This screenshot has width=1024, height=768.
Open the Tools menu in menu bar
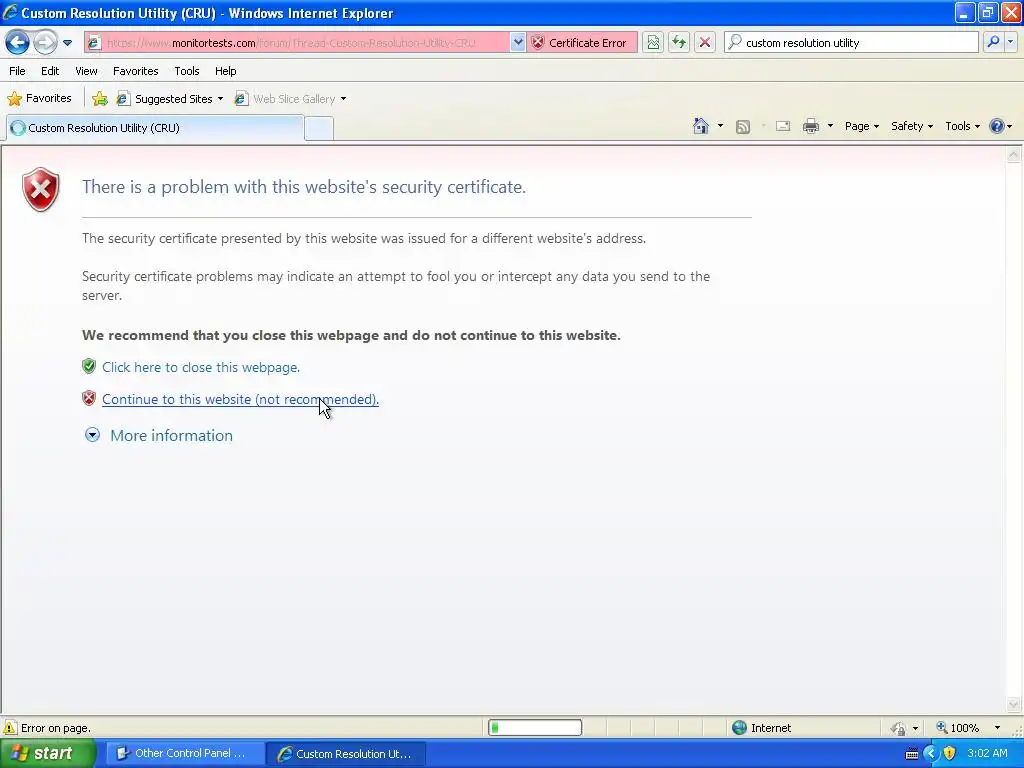[187, 71]
